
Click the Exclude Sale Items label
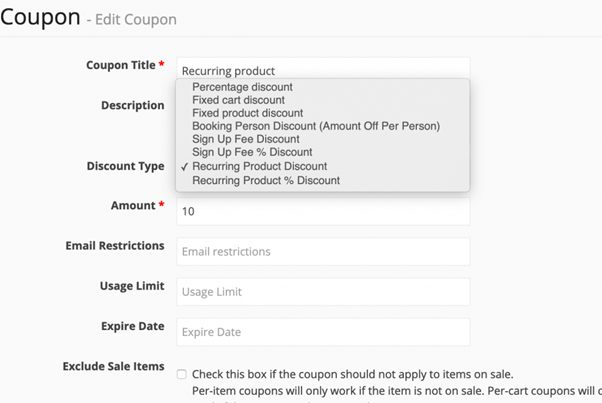pos(113,366)
